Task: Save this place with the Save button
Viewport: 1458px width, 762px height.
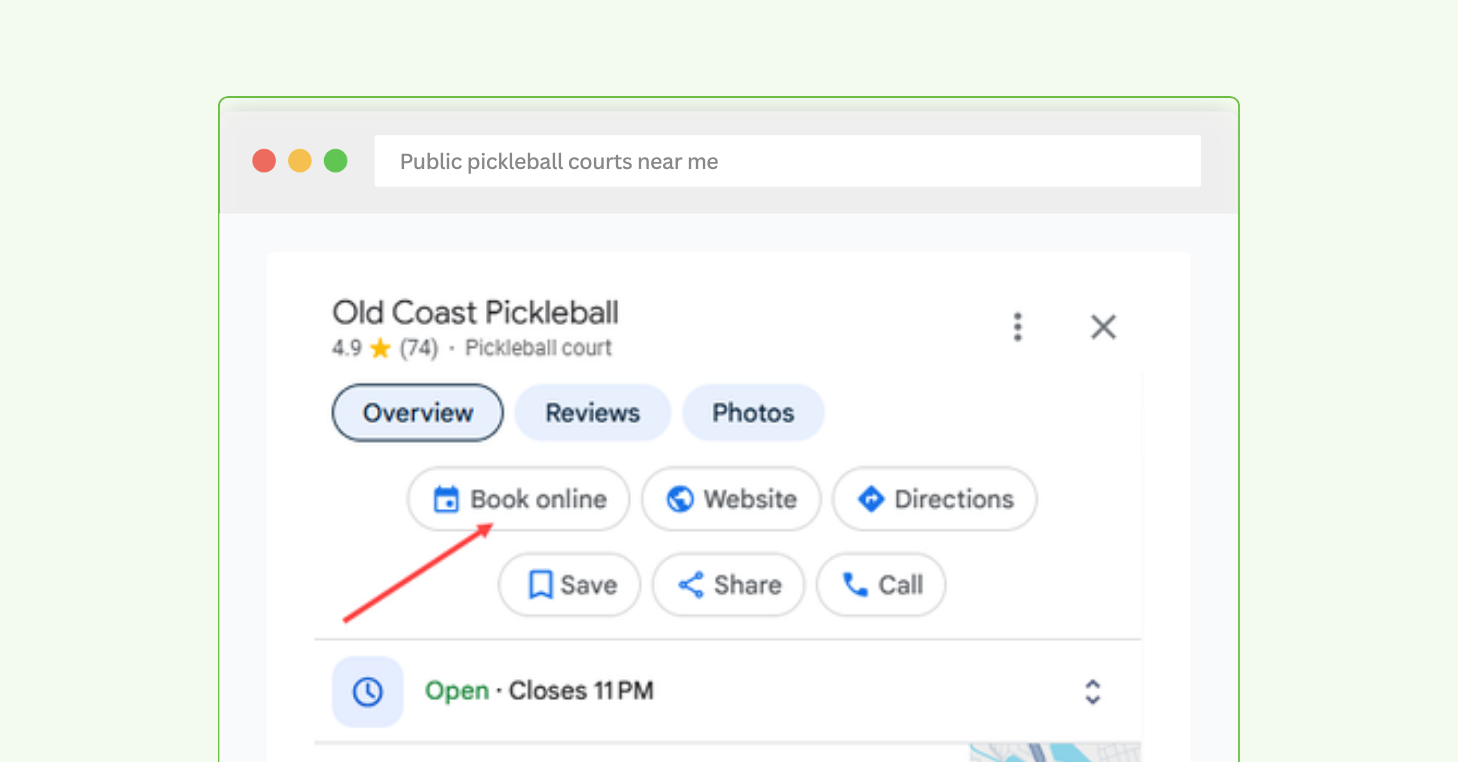Action: click(570, 585)
